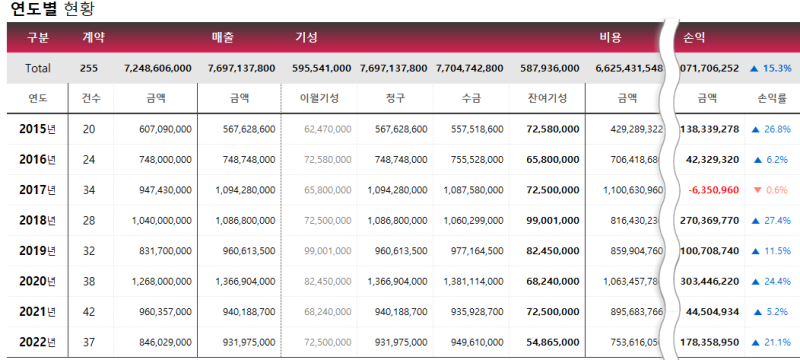Select the 2020년 year row label
This screenshot has width=800, height=360.
[37, 281]
